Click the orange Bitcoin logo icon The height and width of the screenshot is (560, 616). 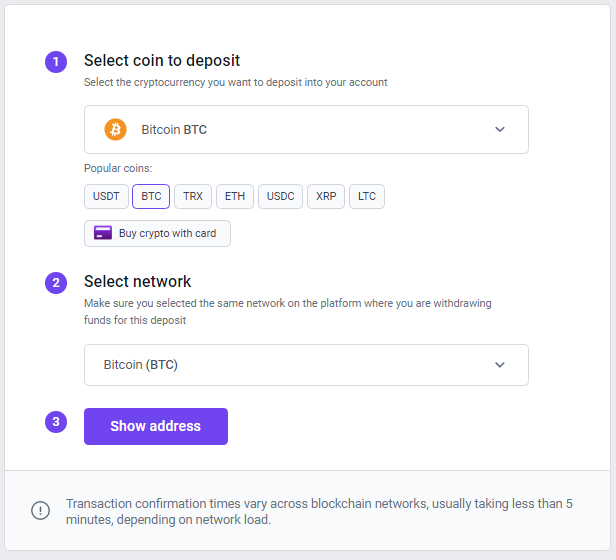115,129
